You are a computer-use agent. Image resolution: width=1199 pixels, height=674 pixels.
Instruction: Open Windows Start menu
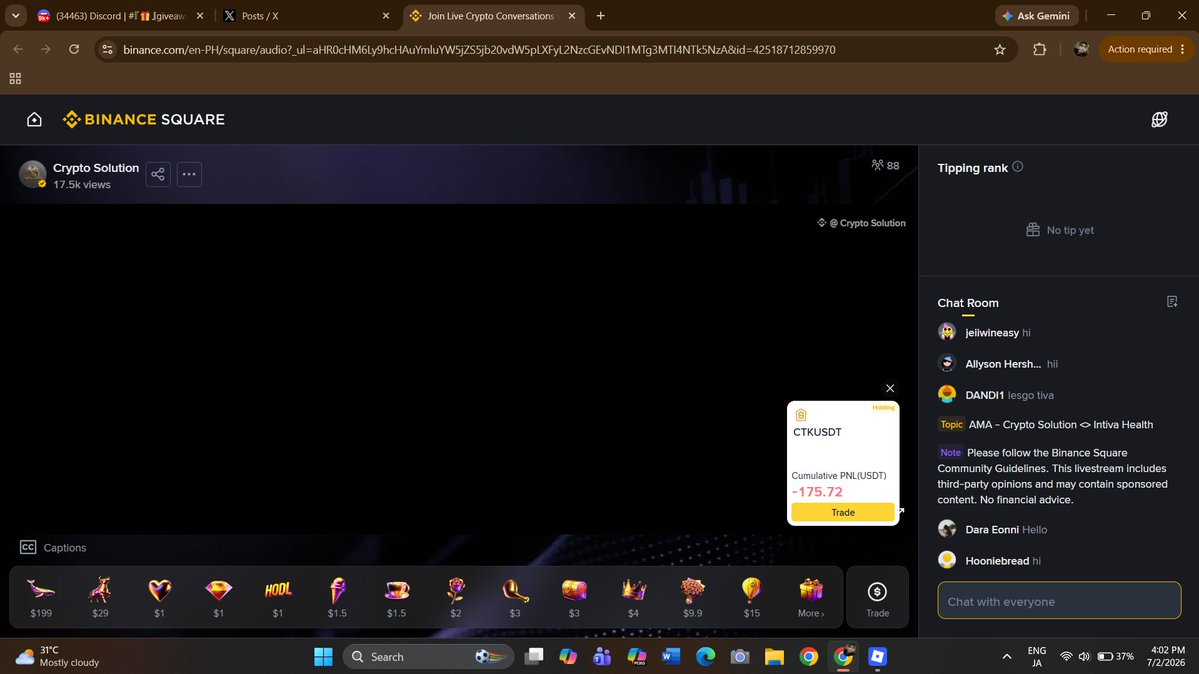click(323, 656)
